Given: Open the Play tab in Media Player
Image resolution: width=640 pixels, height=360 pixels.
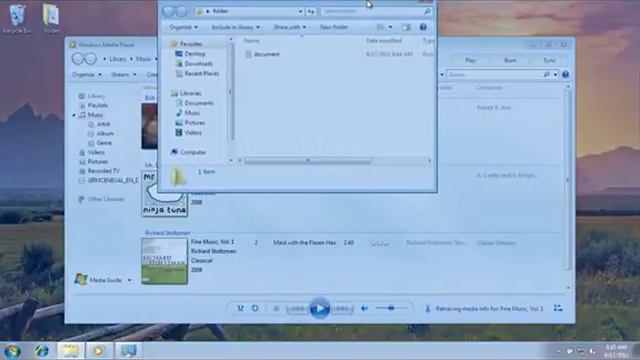Looking at the screenshot, I should coord(471,60).
